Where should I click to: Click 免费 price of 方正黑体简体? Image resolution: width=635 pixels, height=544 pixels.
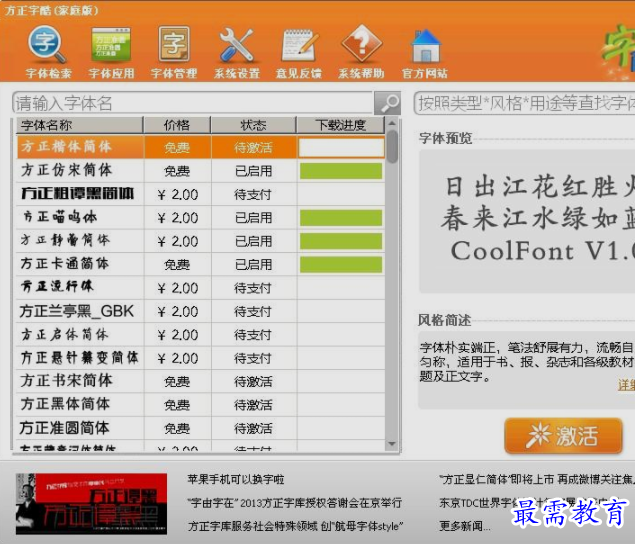coord(177,405)
